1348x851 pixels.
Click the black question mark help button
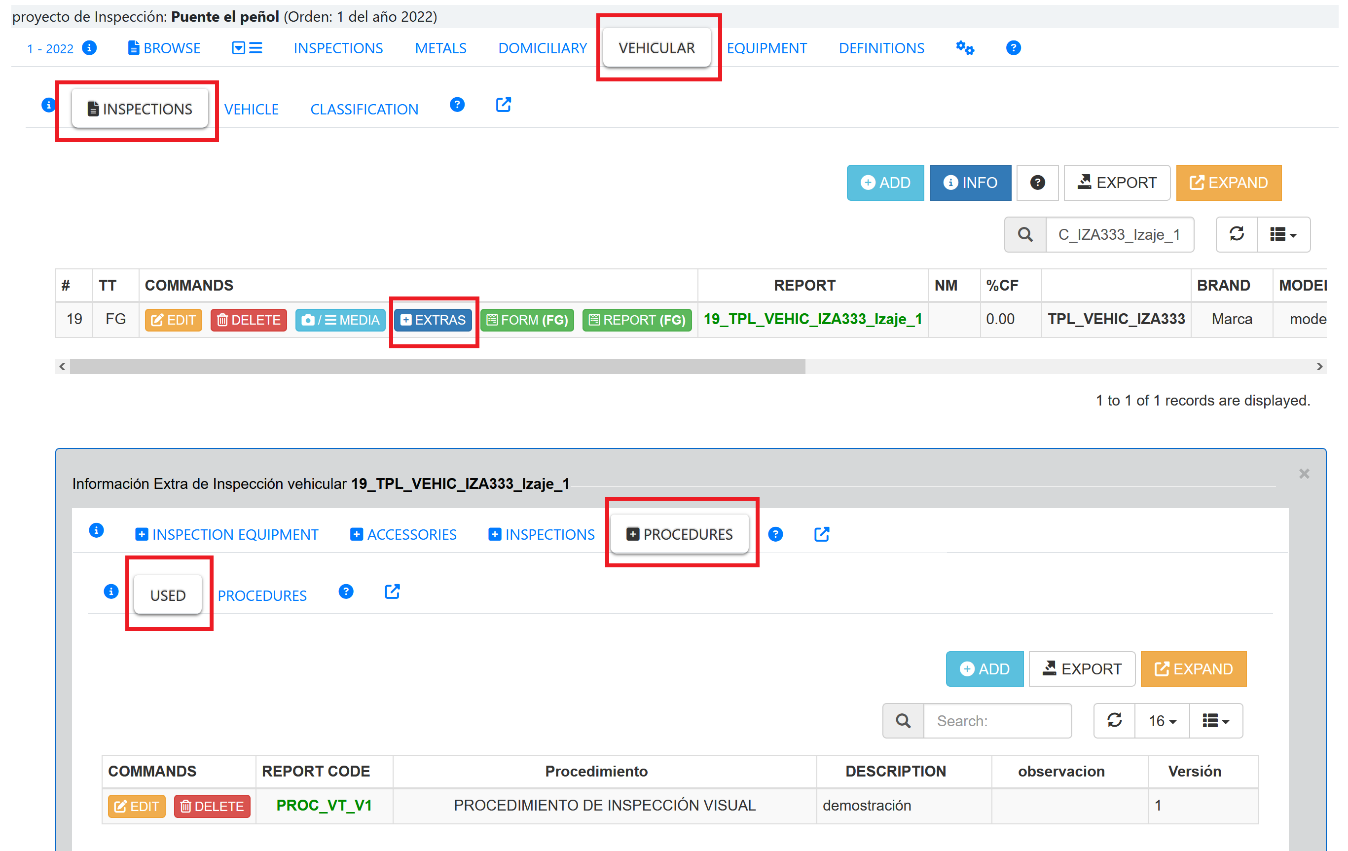pyautogui.click(x=1037, y=183)
